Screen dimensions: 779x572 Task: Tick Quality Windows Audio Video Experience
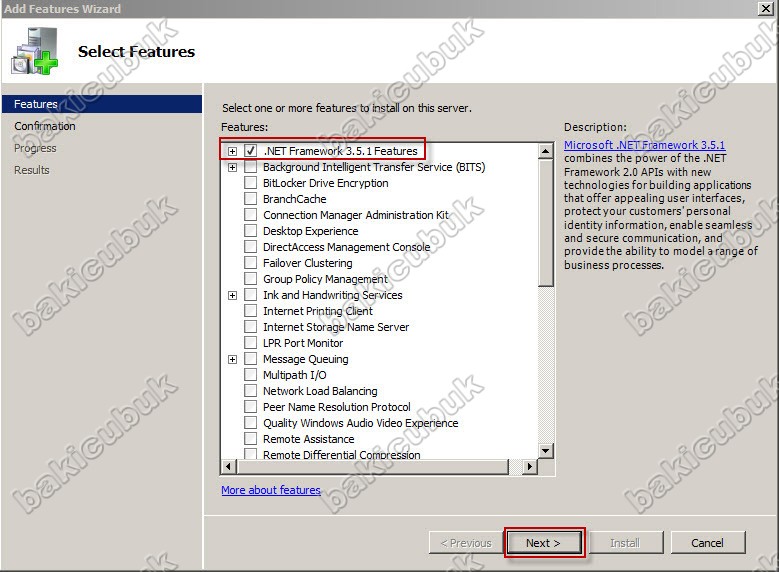[250, 423]
